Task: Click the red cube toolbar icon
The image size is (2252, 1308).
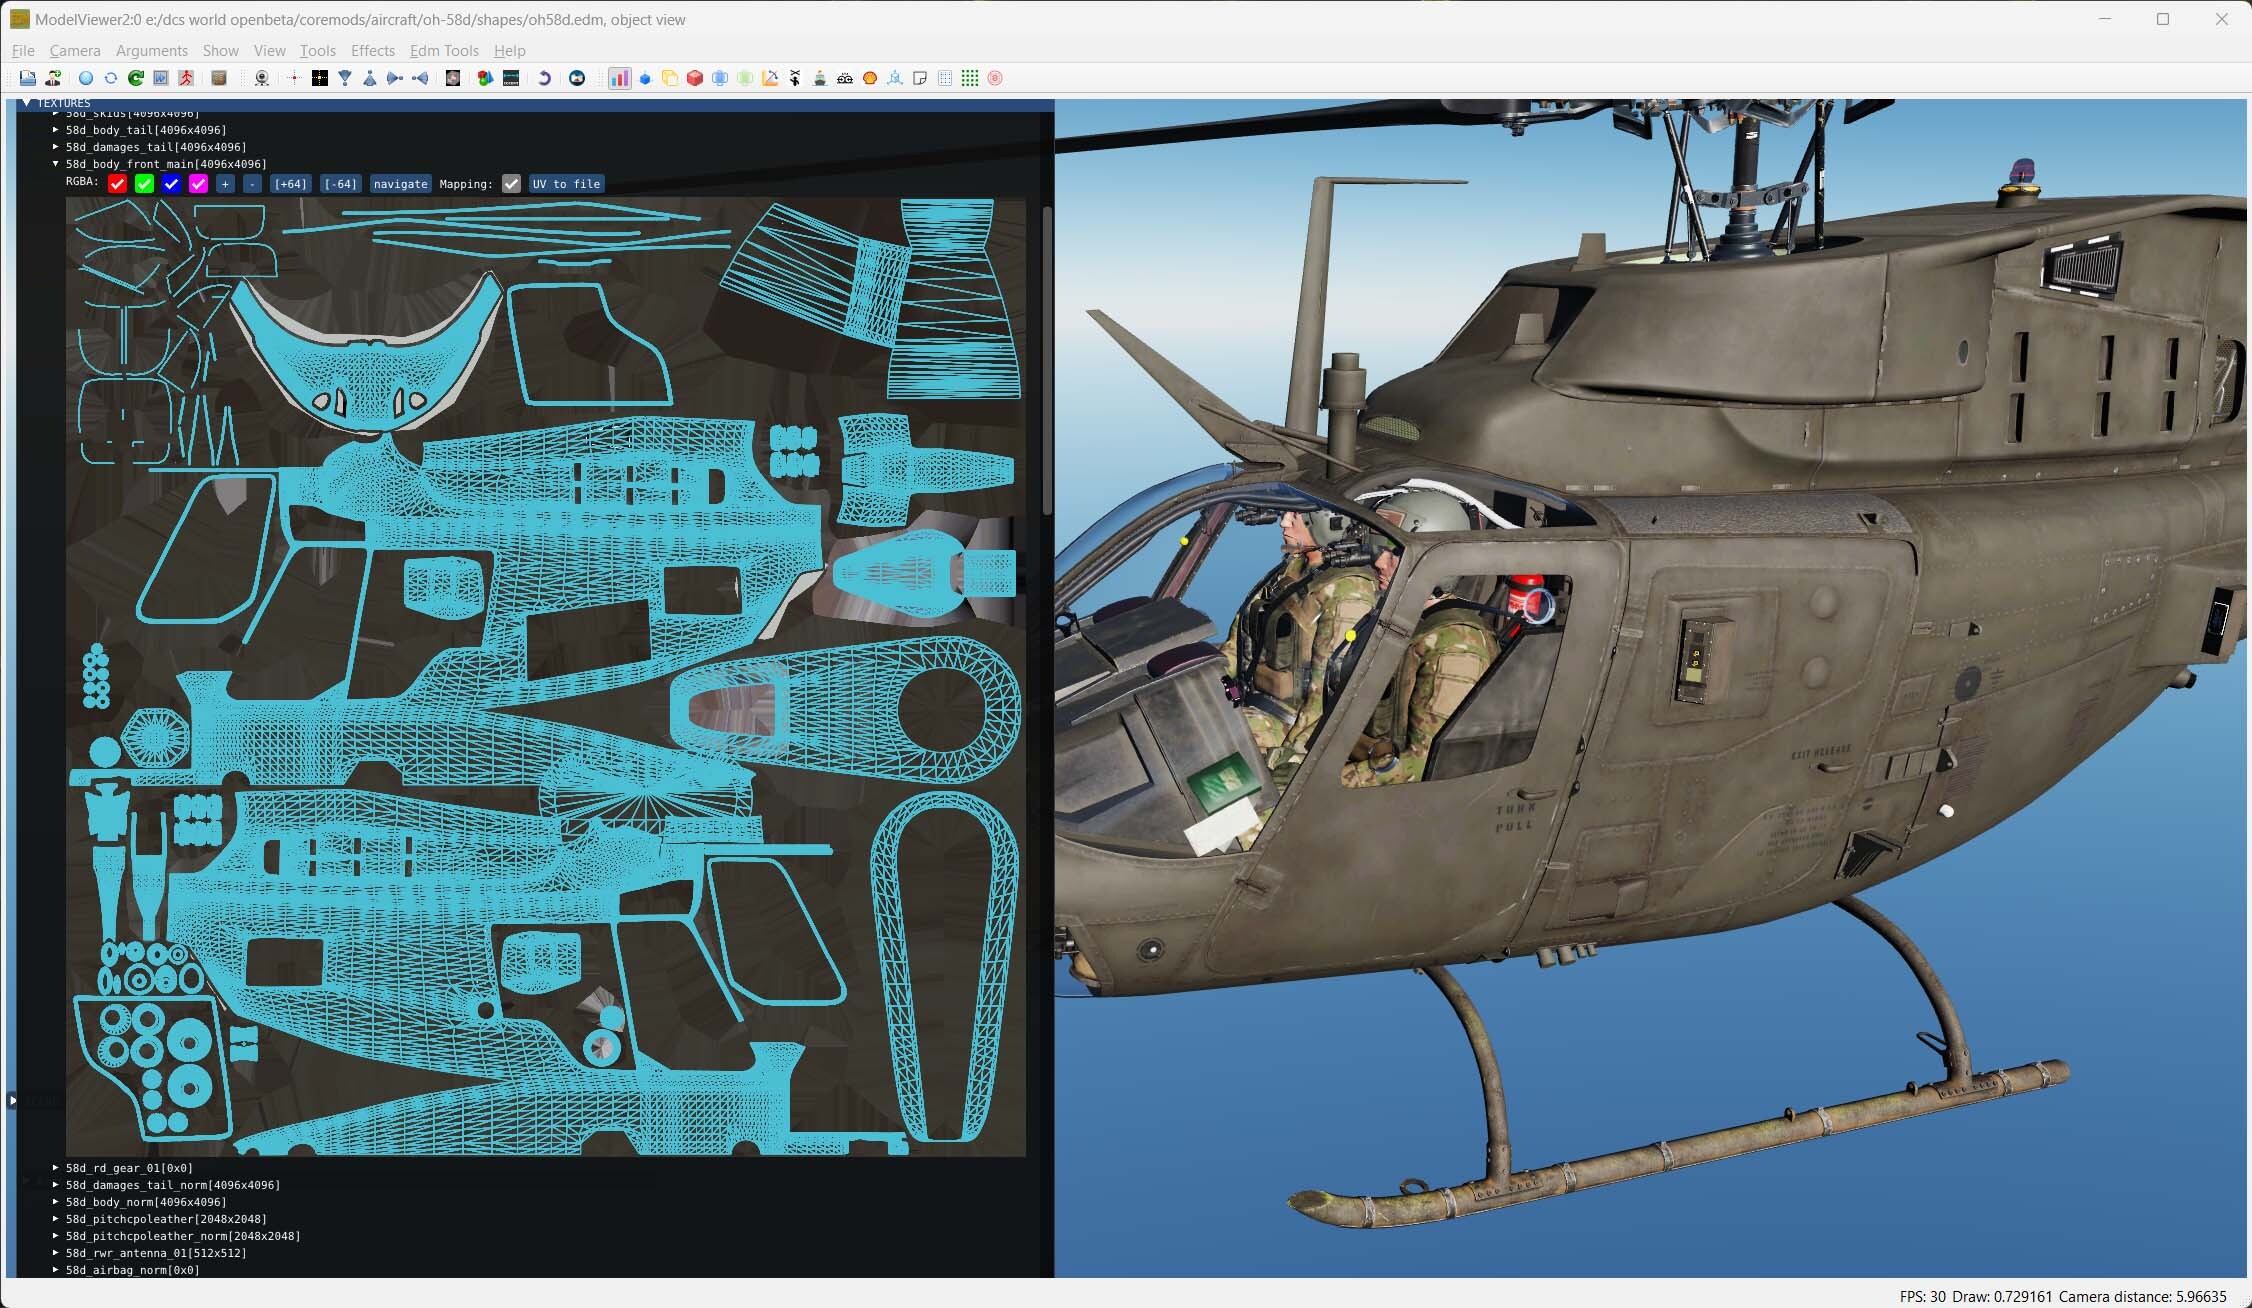Action: click(x=695, y=78)
